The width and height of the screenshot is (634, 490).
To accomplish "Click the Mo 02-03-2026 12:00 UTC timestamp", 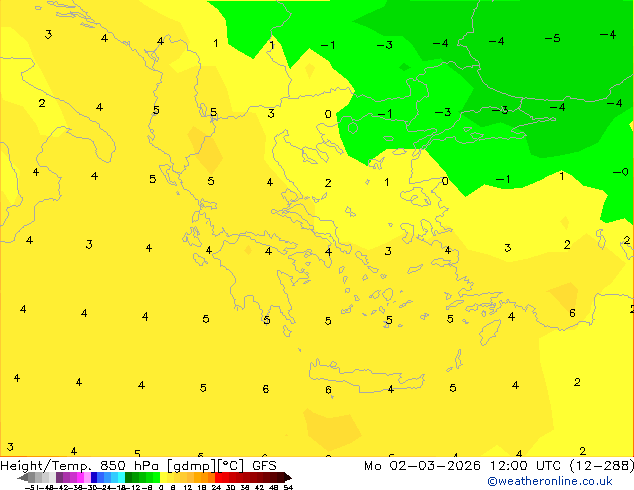I will point(465,466).
